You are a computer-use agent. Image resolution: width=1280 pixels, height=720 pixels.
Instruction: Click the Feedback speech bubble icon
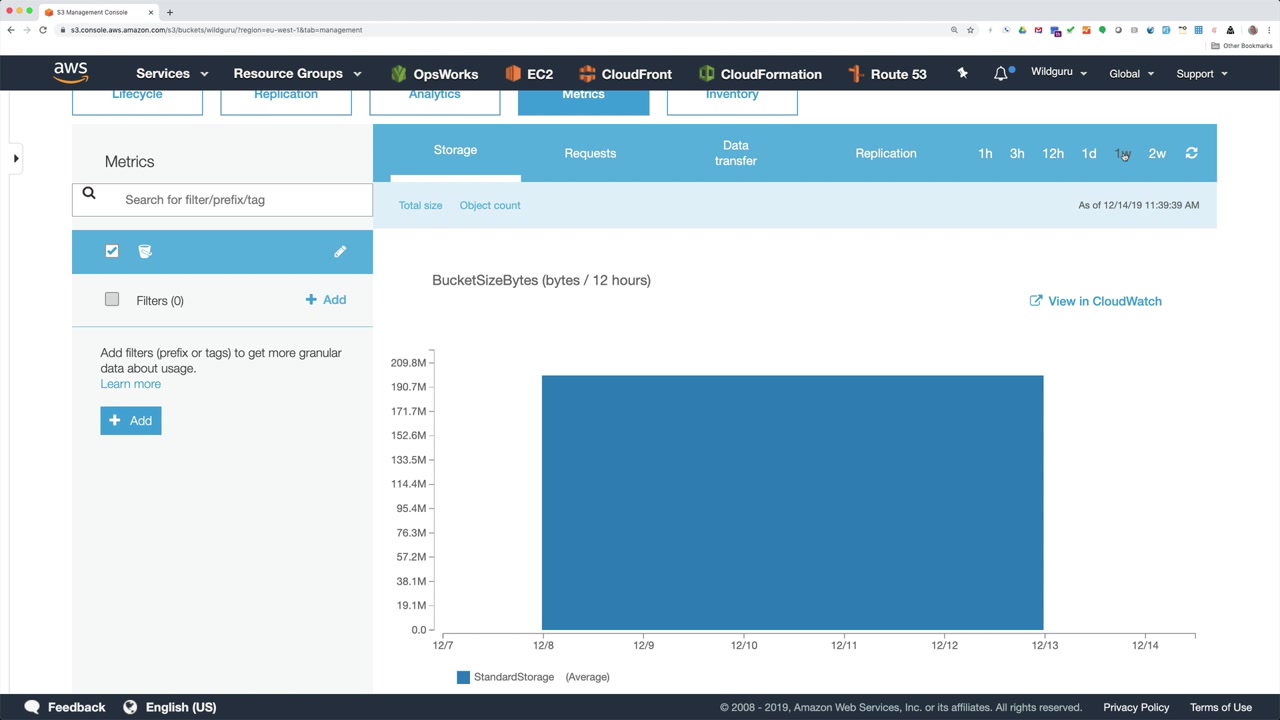(32, 707)
